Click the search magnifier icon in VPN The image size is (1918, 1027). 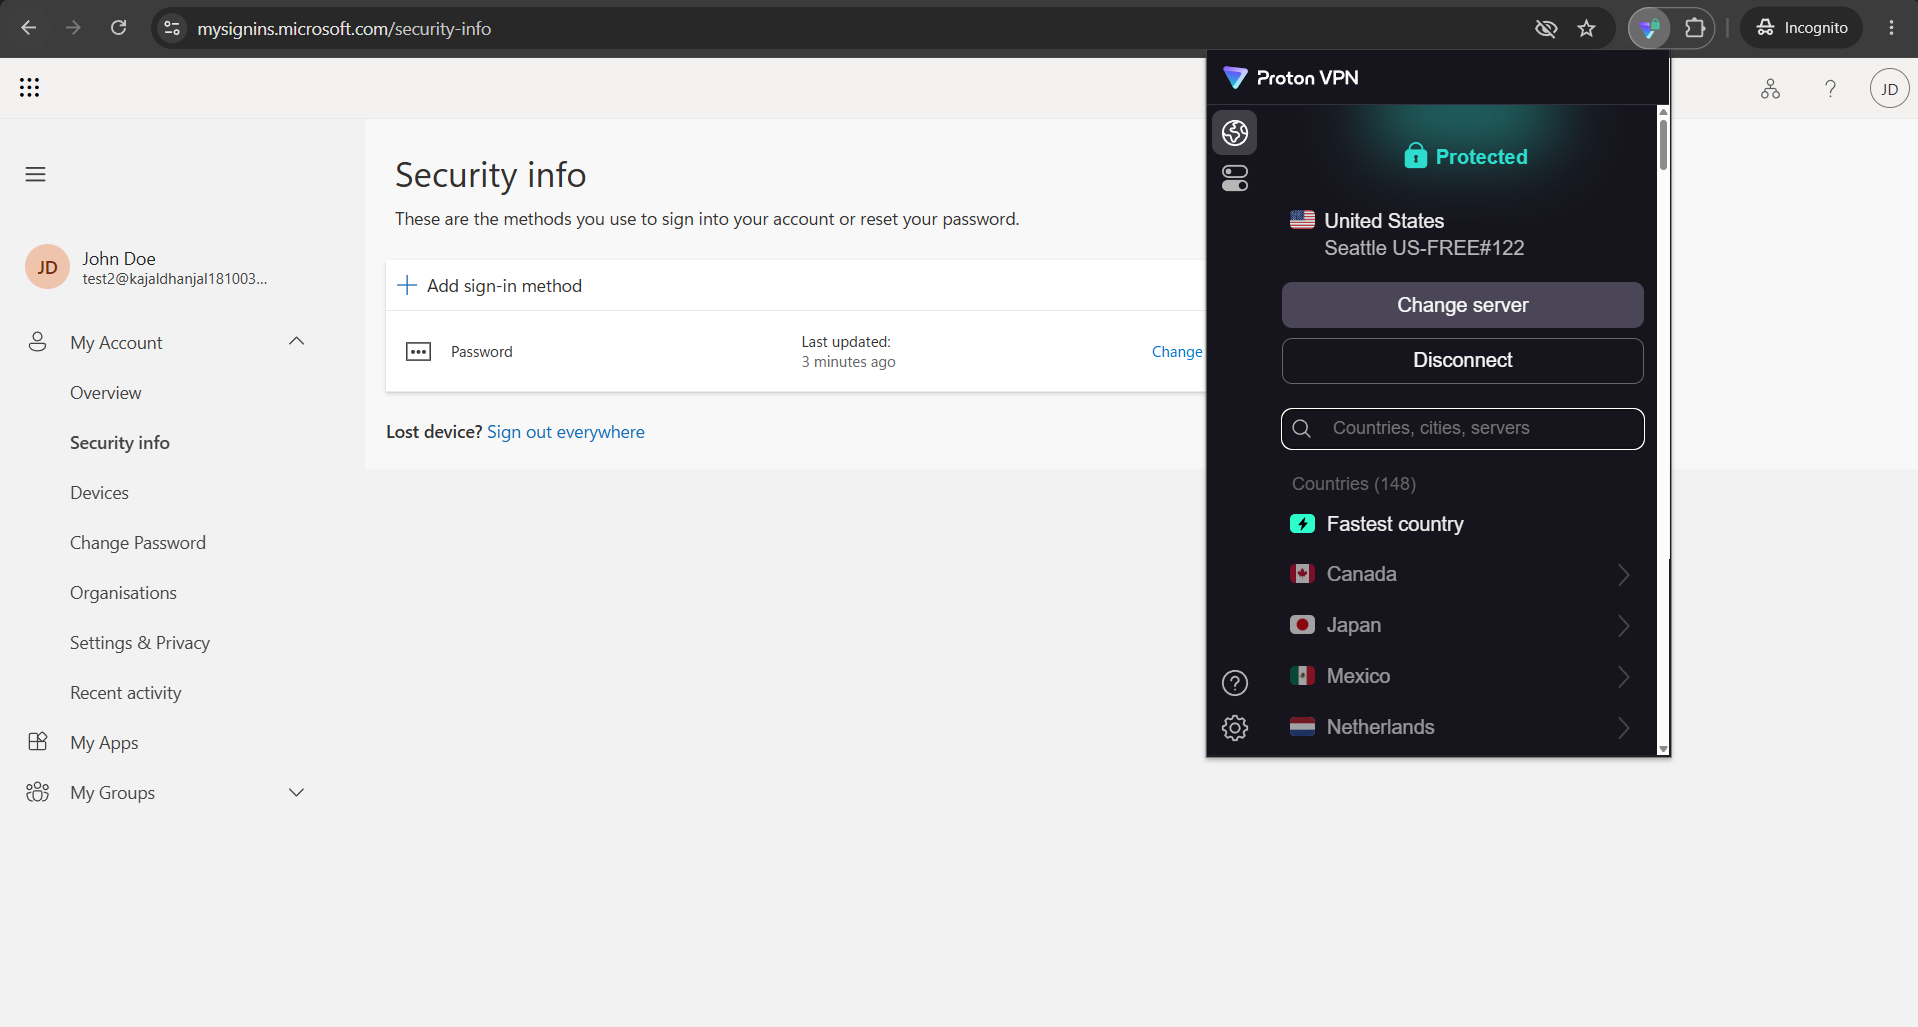pos(1302,429)
